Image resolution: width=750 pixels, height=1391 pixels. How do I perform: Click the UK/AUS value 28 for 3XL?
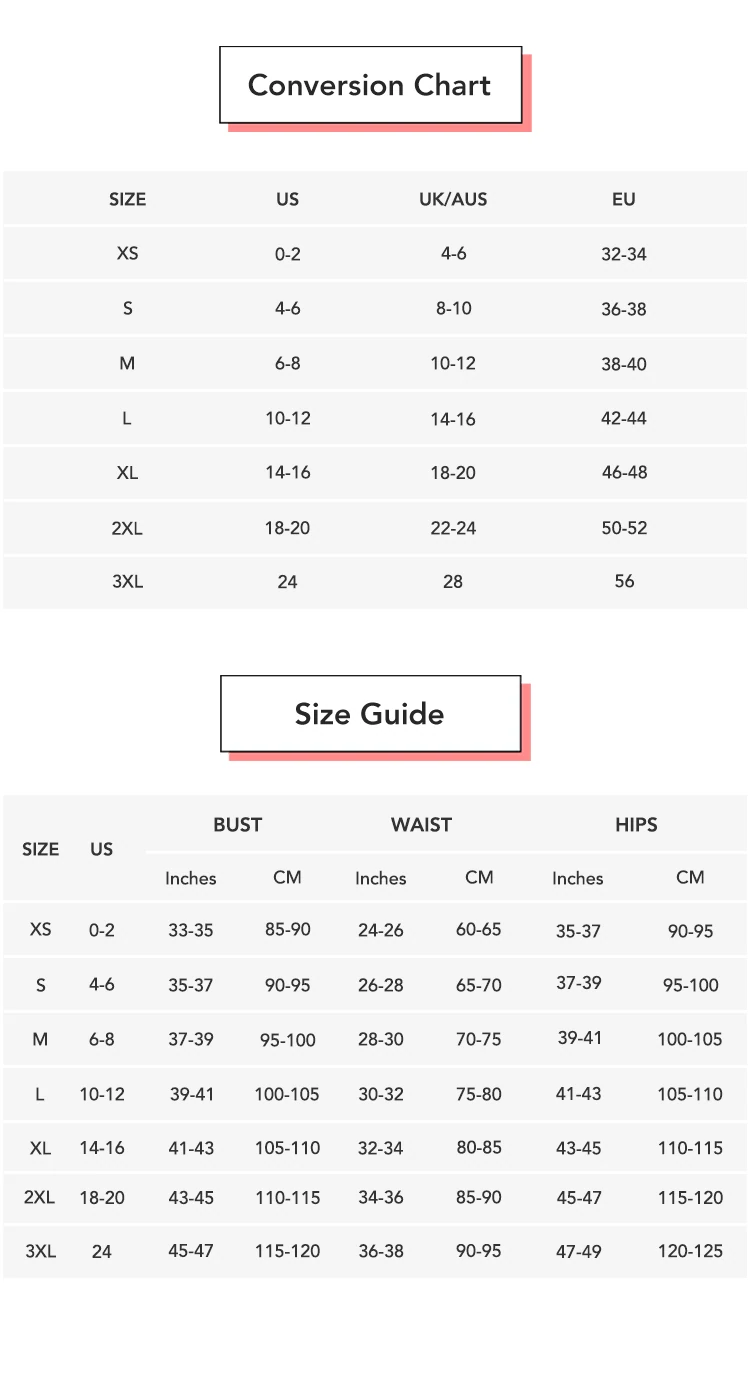pyautogui.click(x=453, y=581)
